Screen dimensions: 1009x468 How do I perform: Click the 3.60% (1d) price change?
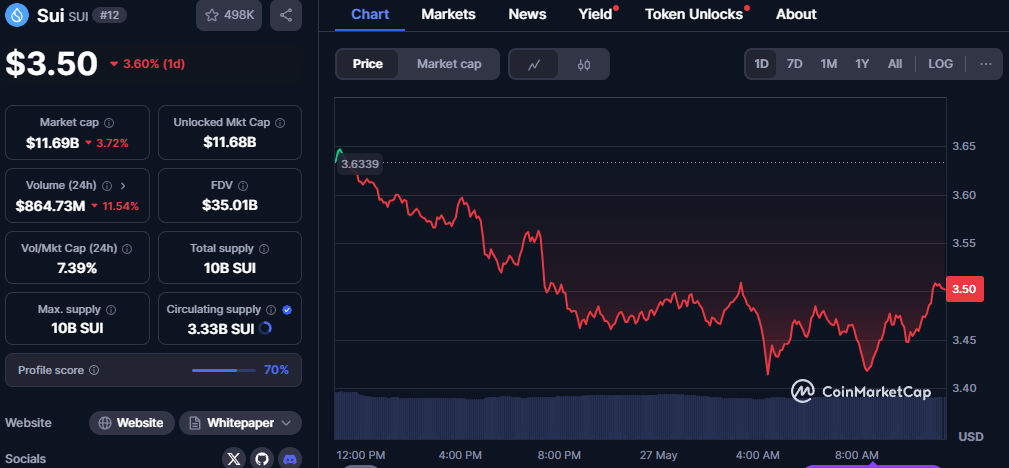(x=147, y=64)
